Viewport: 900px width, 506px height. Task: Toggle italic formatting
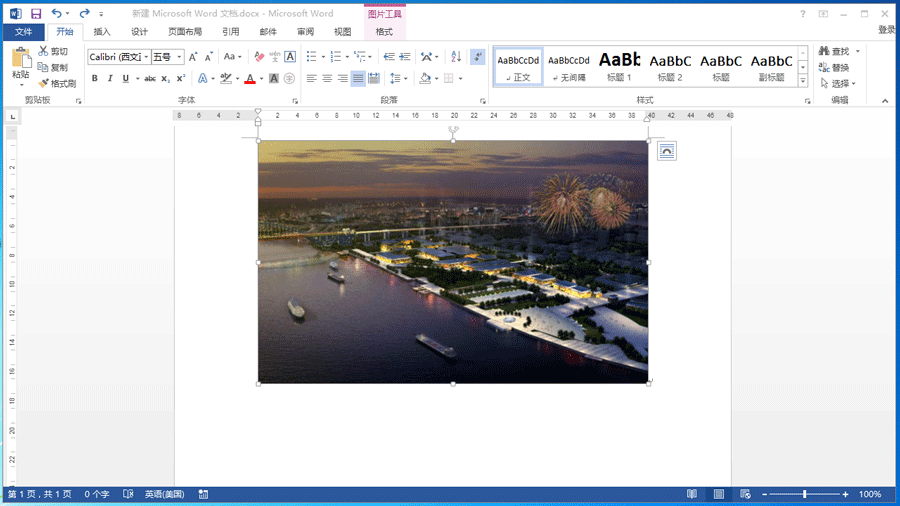coord(110,78)
